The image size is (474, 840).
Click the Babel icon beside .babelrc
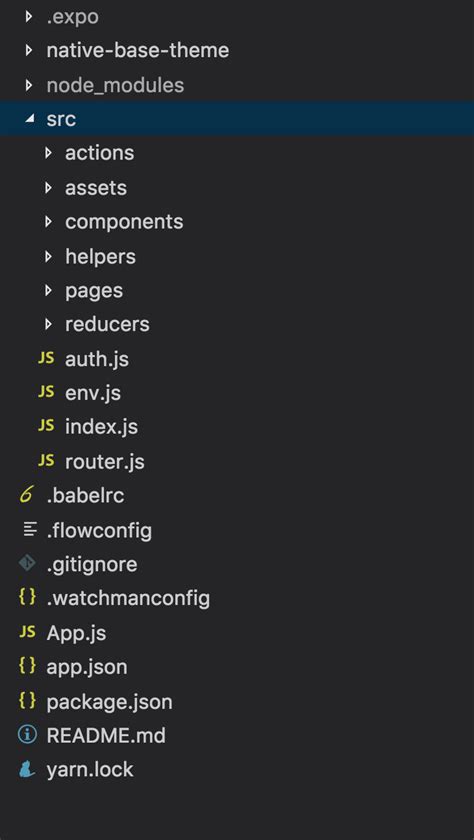[x=26, y=495]
